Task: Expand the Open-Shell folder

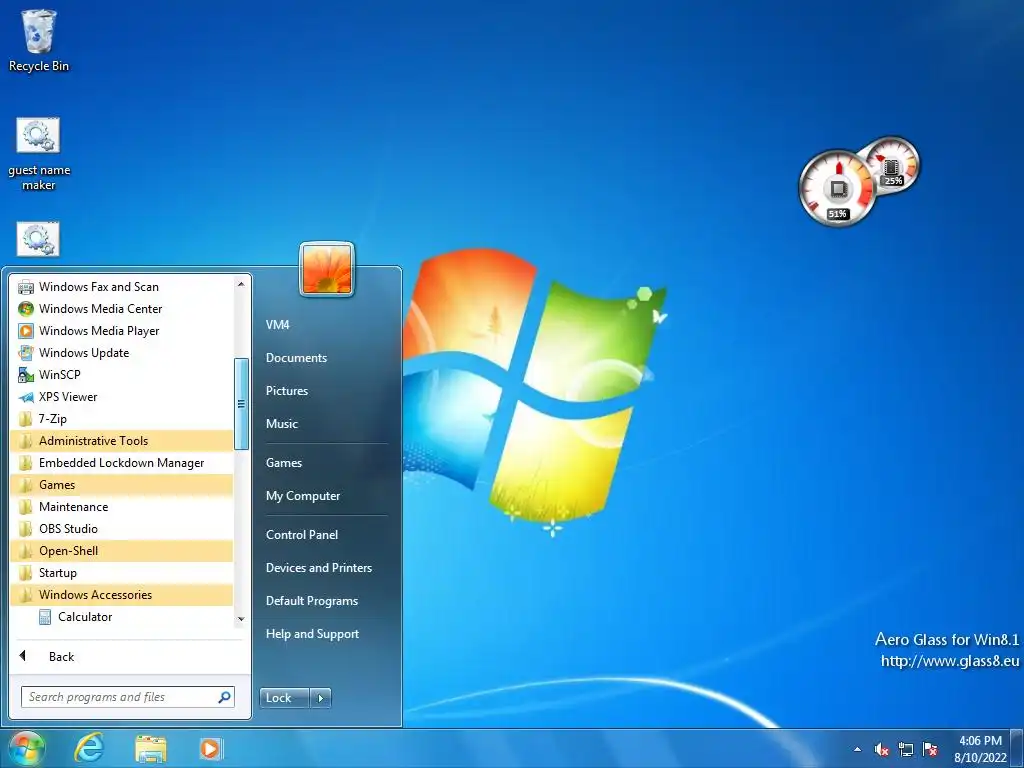Action: [122, 551]
